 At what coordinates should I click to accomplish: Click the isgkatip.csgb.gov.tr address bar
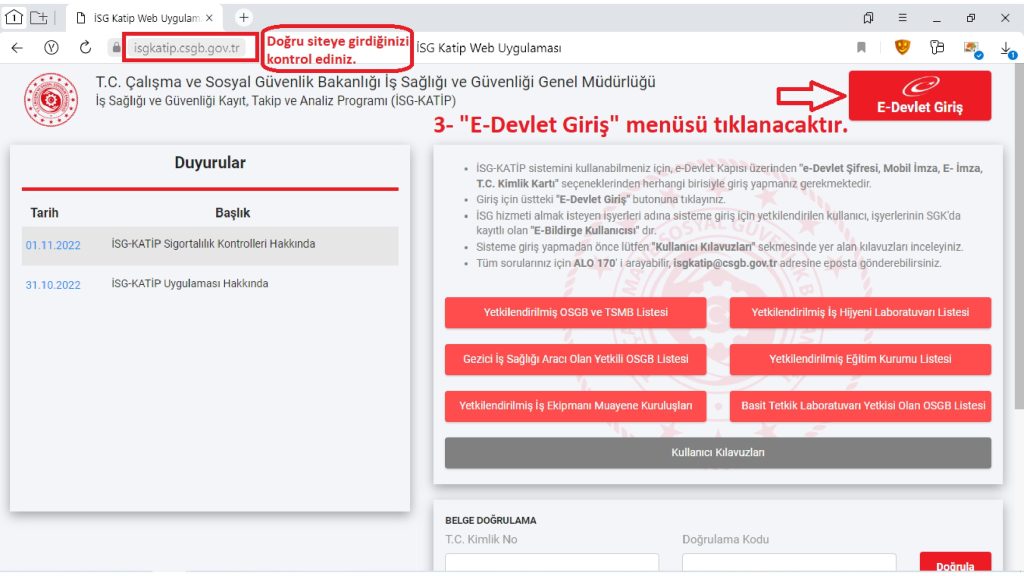(x=188, y=48)
